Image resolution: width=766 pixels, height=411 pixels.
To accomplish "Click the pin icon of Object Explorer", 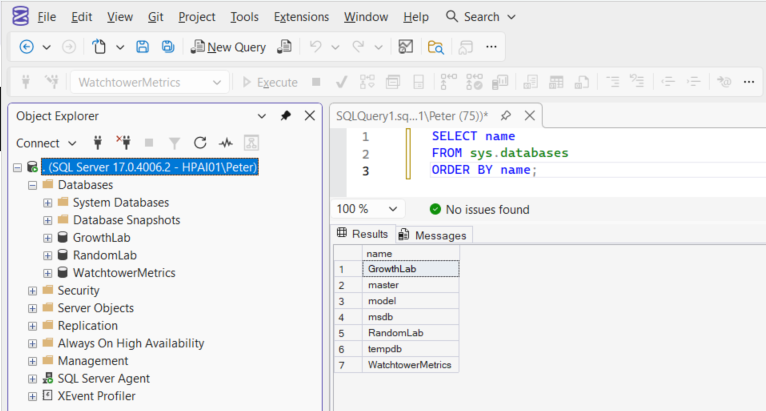I will [x=286, y=116].
